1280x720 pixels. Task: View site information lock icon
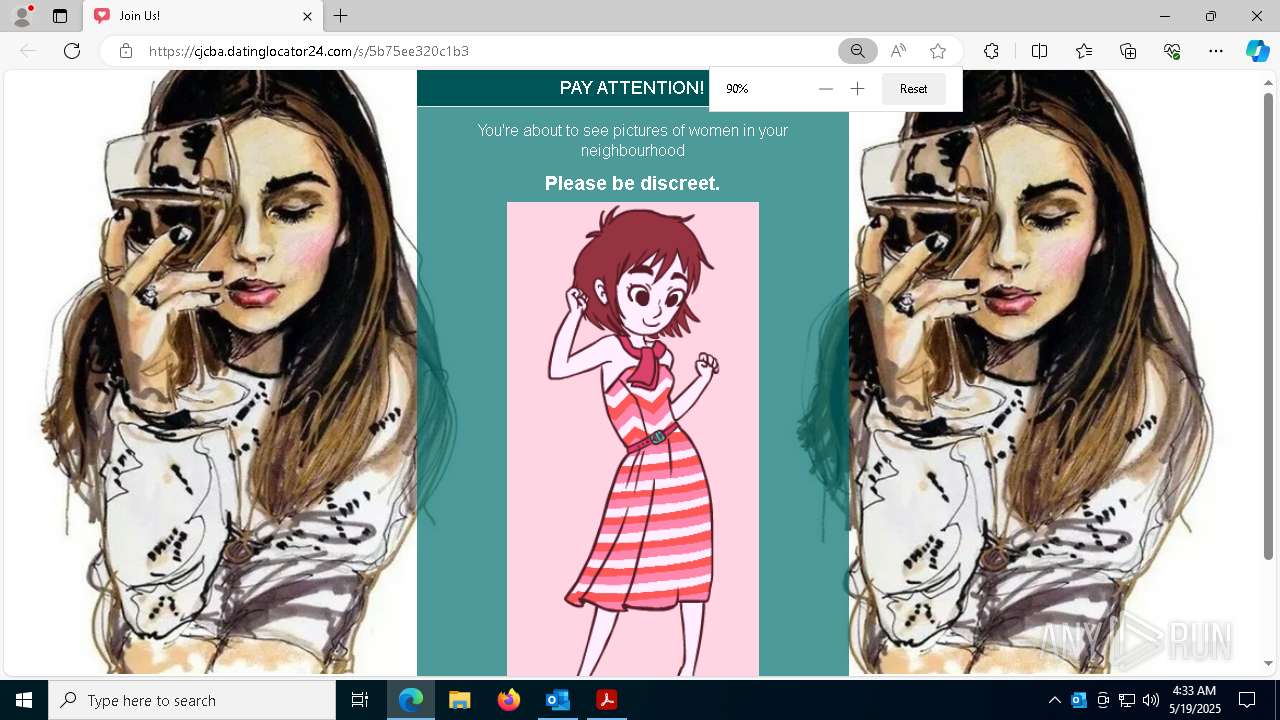tap(126, 51)
